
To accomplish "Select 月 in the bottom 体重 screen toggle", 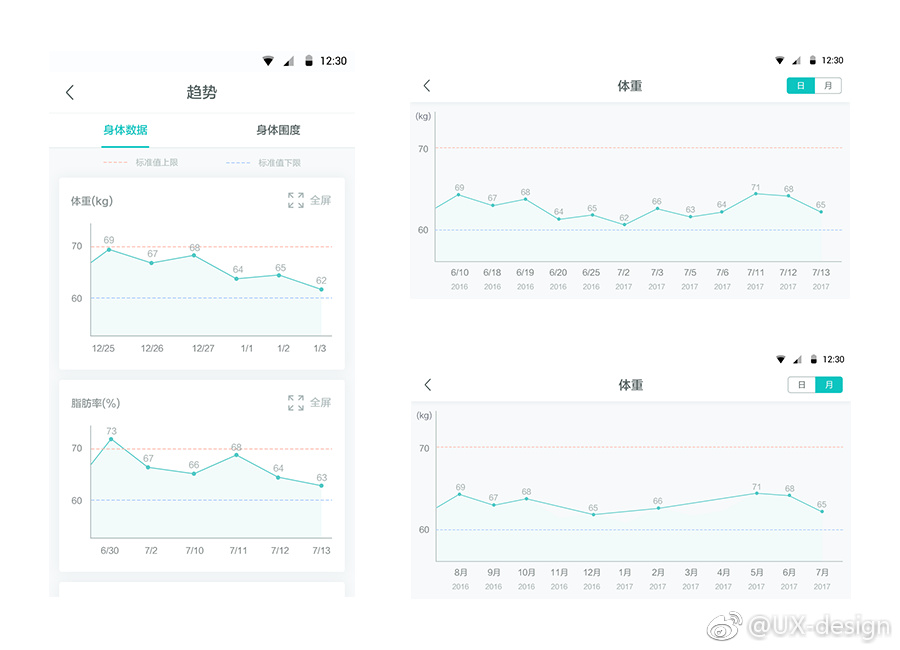I will (829, 385).
